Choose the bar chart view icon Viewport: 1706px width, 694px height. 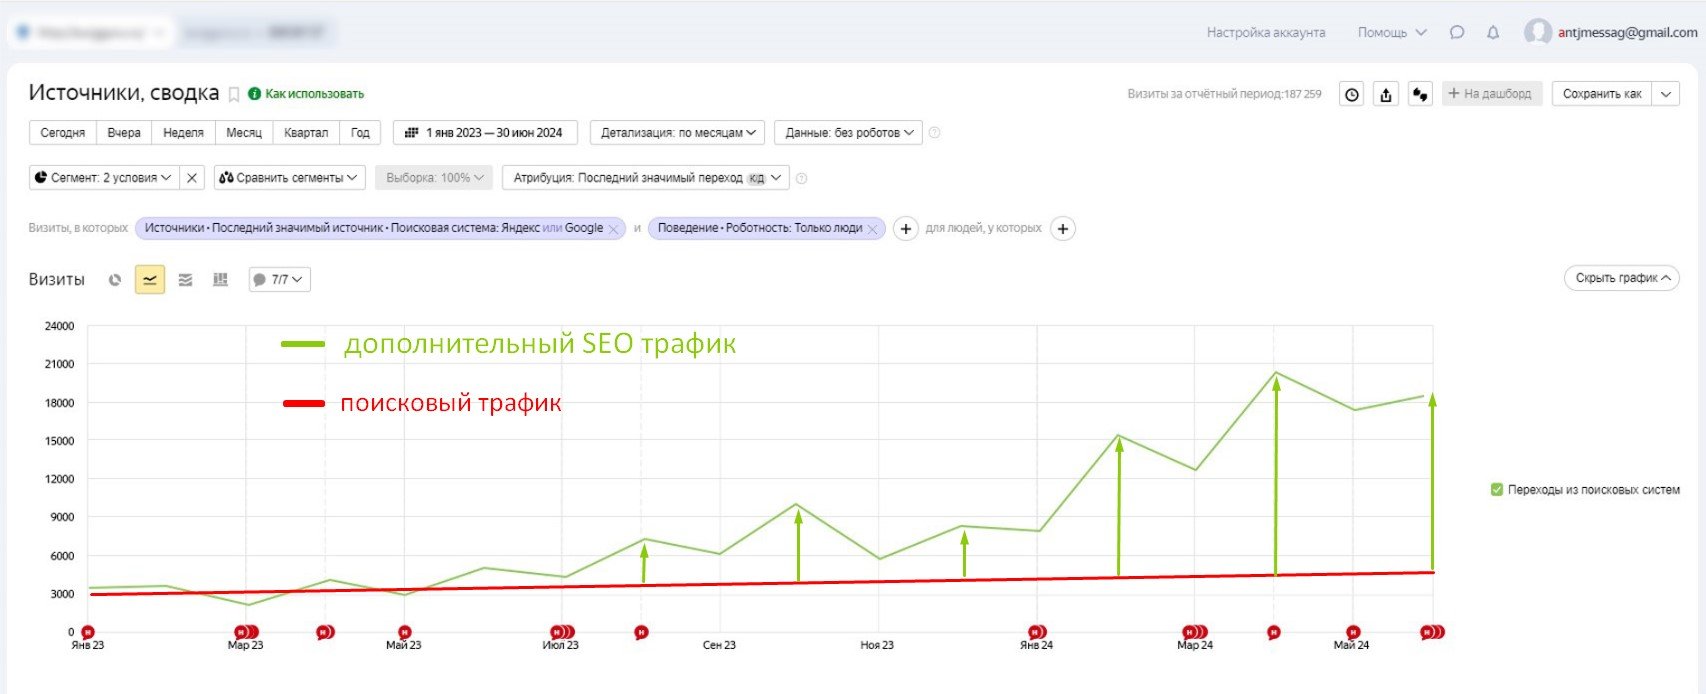(x=220, y=280)
